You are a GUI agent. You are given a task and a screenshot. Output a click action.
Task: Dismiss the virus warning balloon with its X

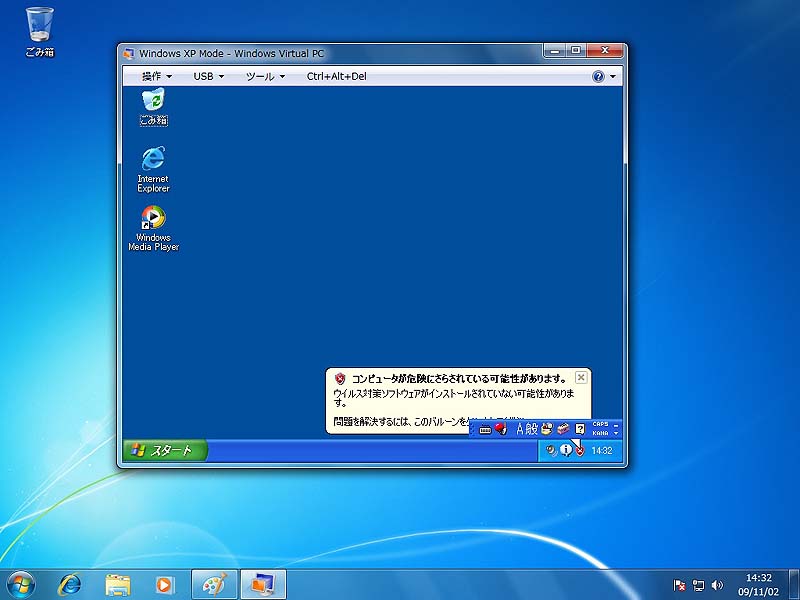pos(581,377)
